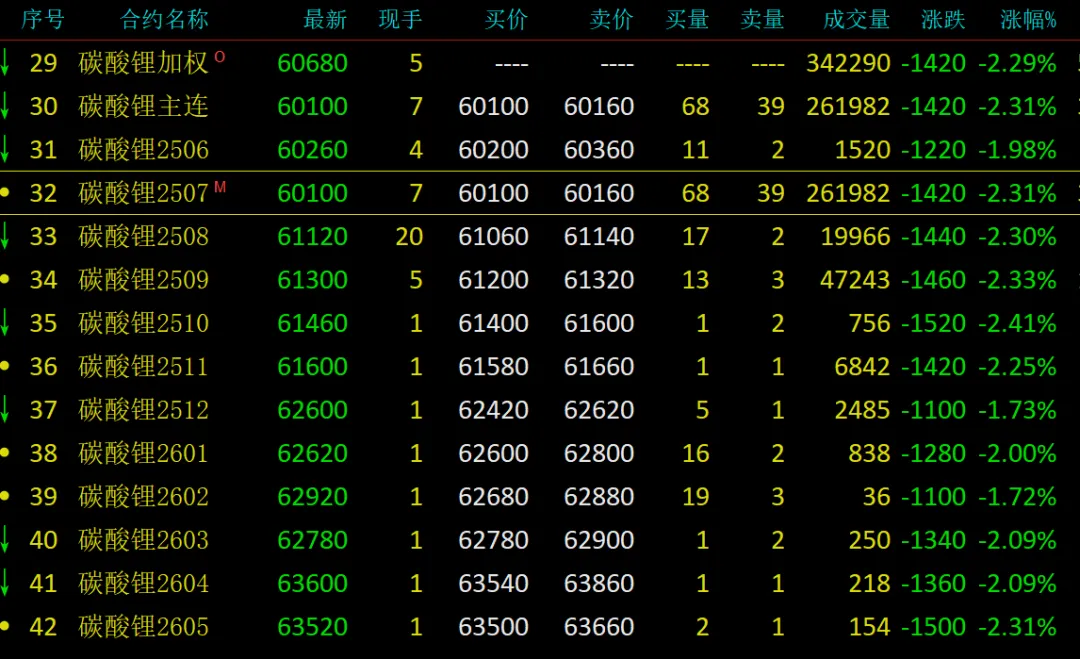Screen dimensions: 1080x659
Task: Click percent change -2.41% for 碳酸锂2510
Action: (1017, 323)
